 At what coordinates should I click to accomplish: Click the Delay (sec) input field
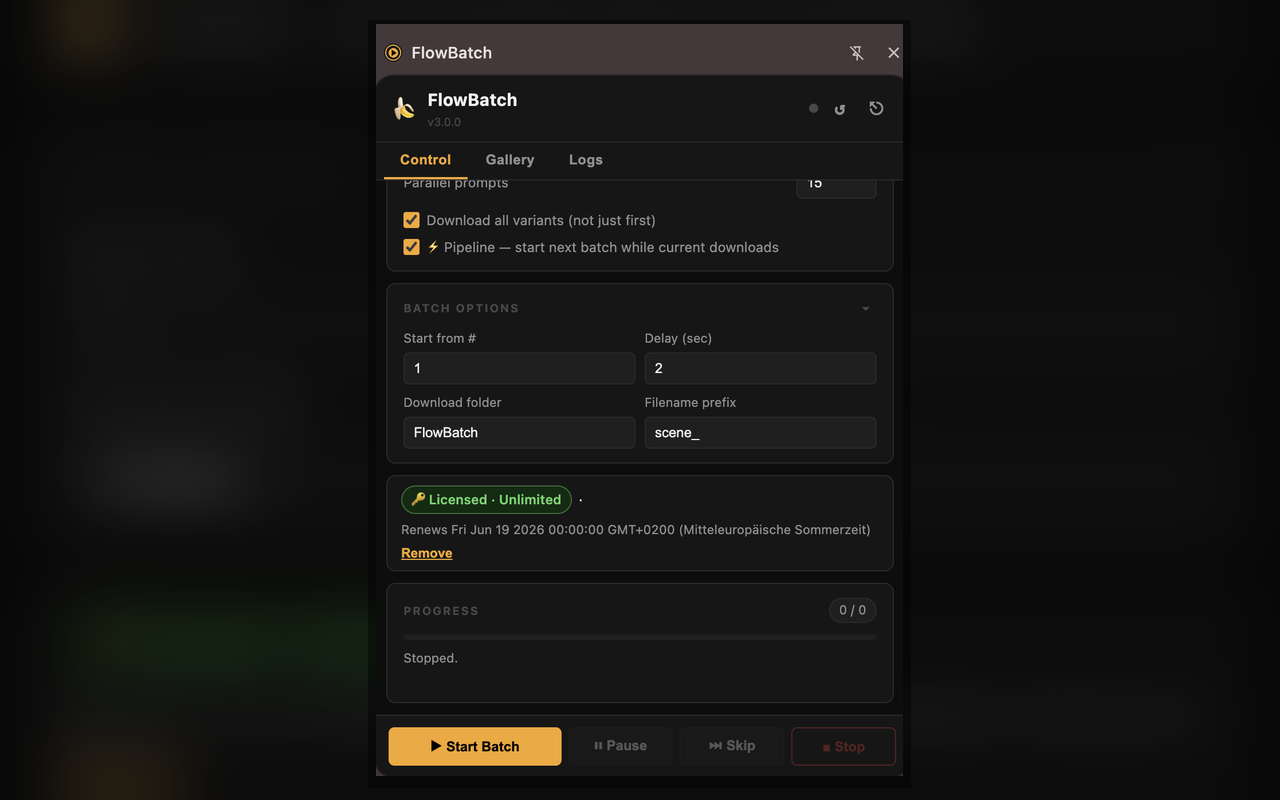pos(760,368)
